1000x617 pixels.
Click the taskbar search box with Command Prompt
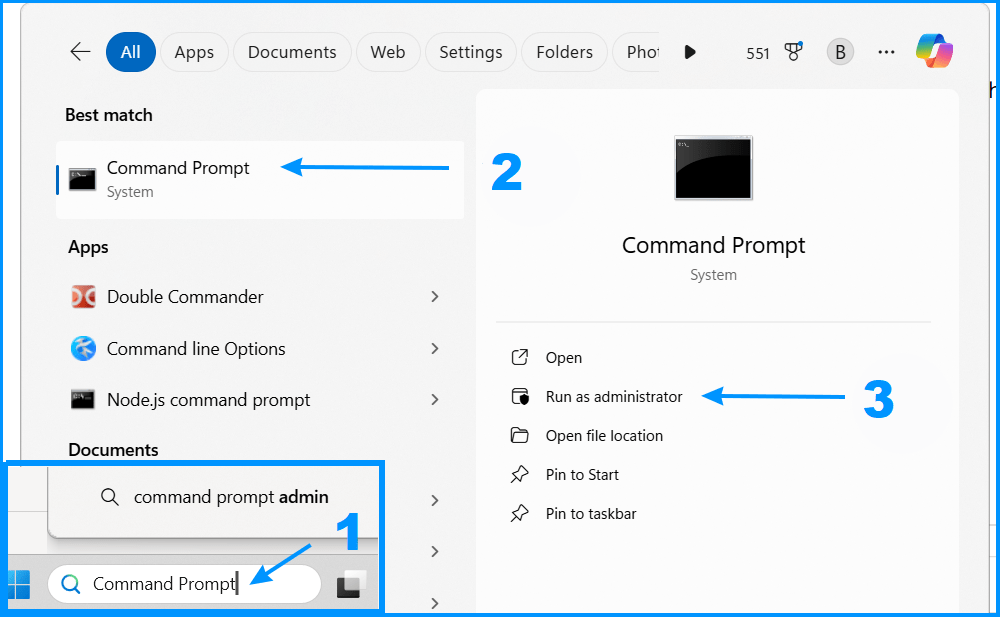click(x=184, y=584)
